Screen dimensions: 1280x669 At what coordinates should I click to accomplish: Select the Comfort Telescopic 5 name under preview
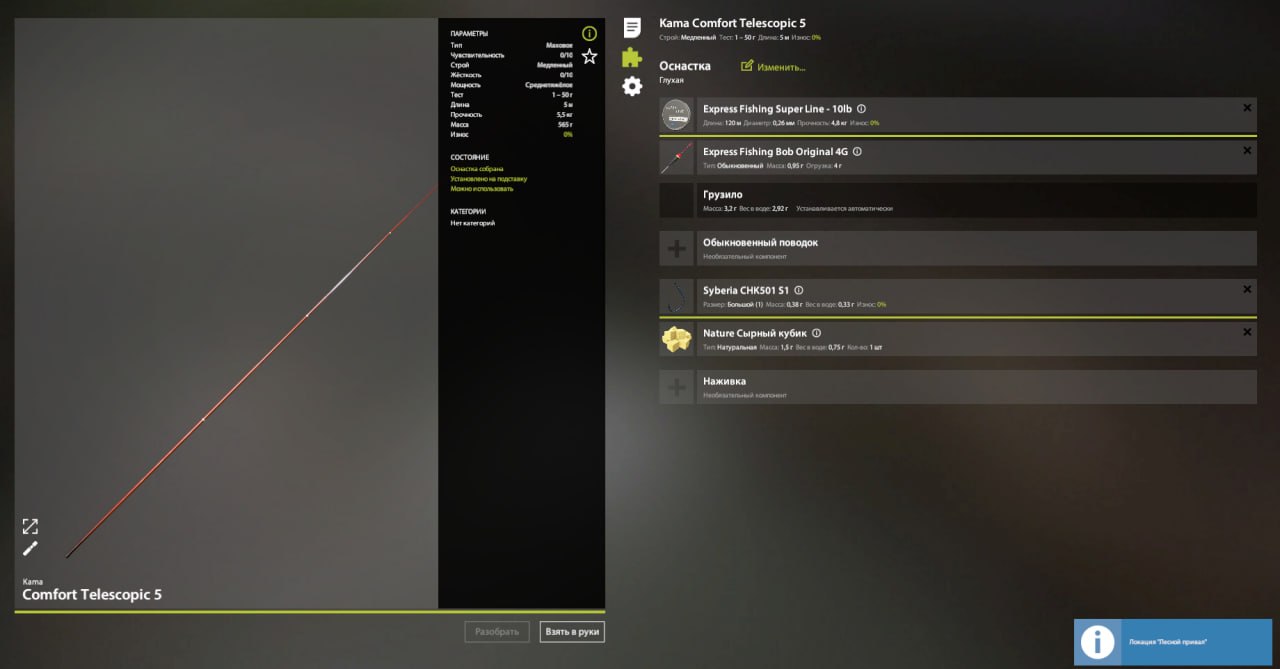(92, 595)
